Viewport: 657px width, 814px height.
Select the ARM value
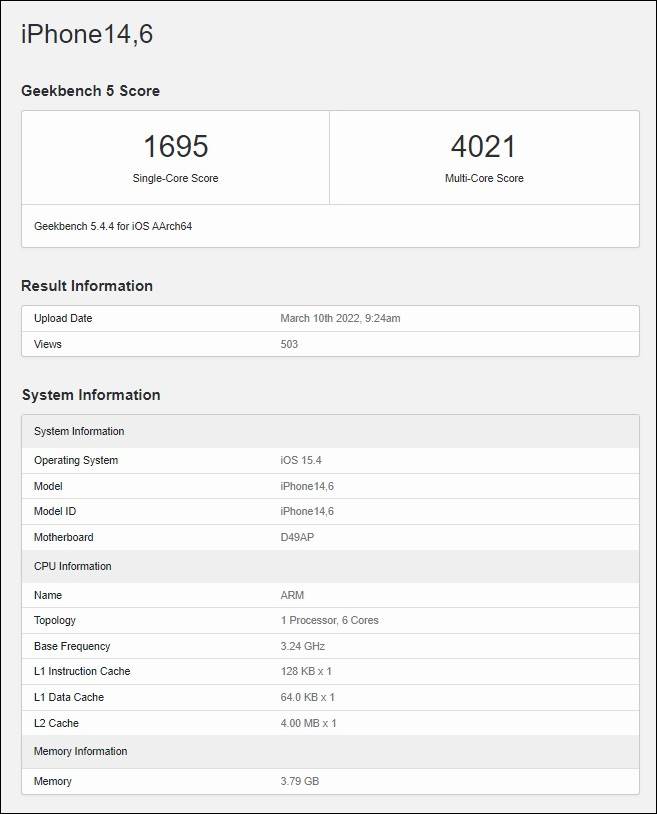point(292,595)
